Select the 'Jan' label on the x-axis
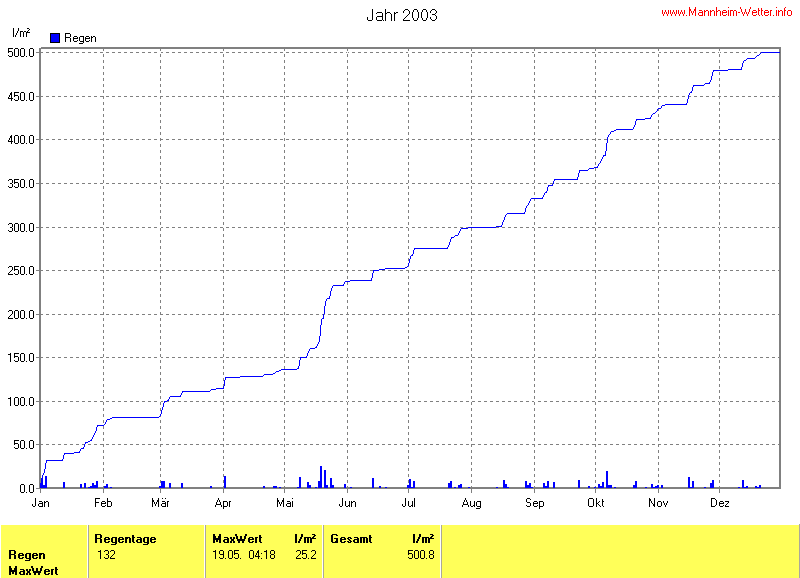Screen dimensions: 800x578 coord(42,503)
